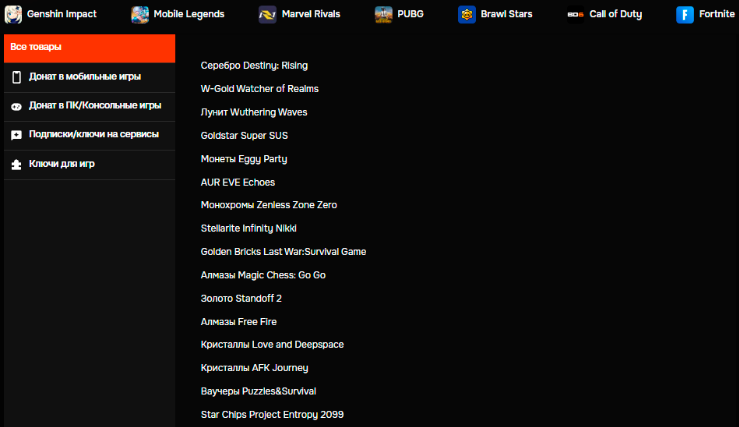Click the Mobile Legends game icon
739x427 pixels.
click(140, 15)
